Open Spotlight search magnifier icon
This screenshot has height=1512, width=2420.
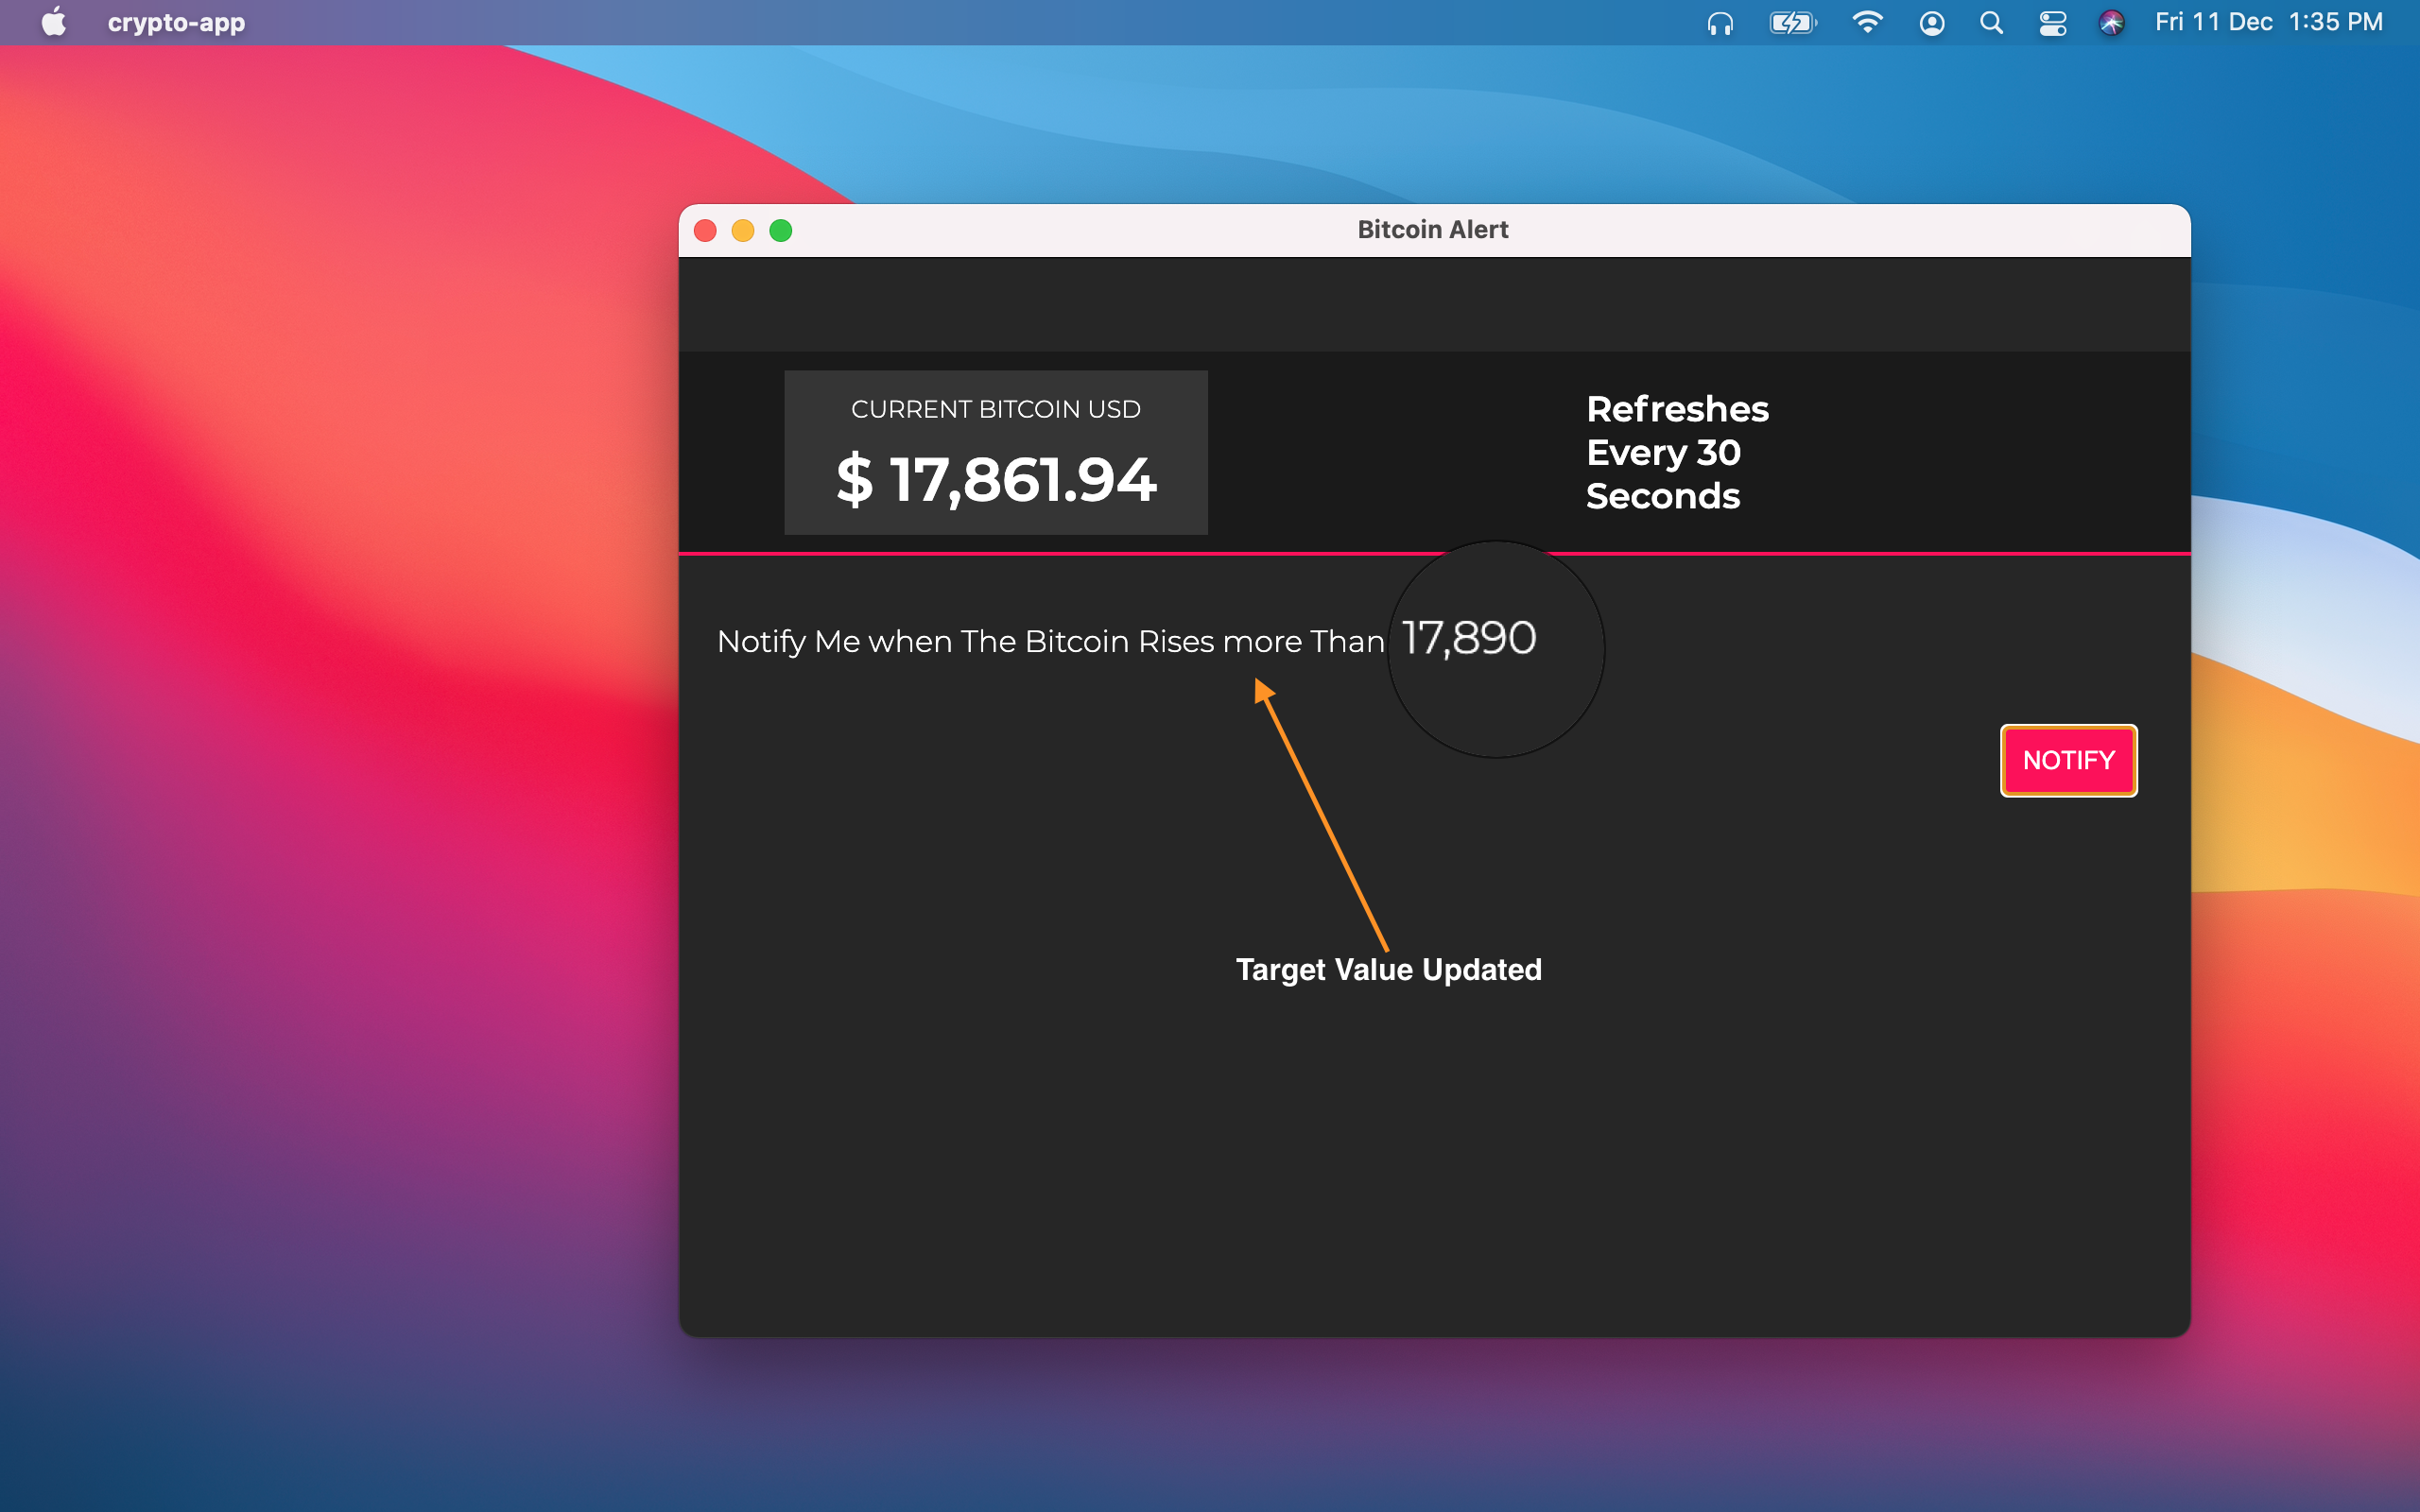[1991, 23]
